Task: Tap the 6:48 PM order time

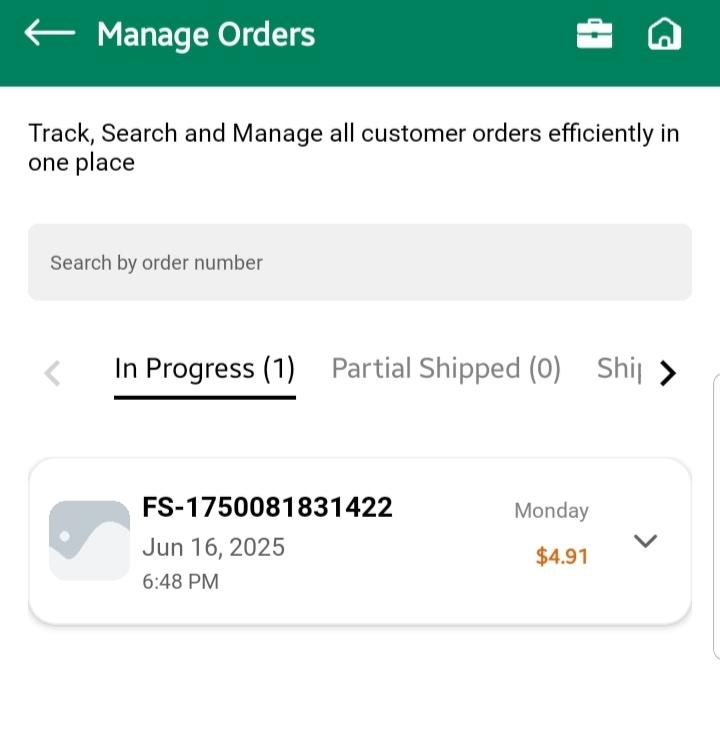Action: click(180, 581)
